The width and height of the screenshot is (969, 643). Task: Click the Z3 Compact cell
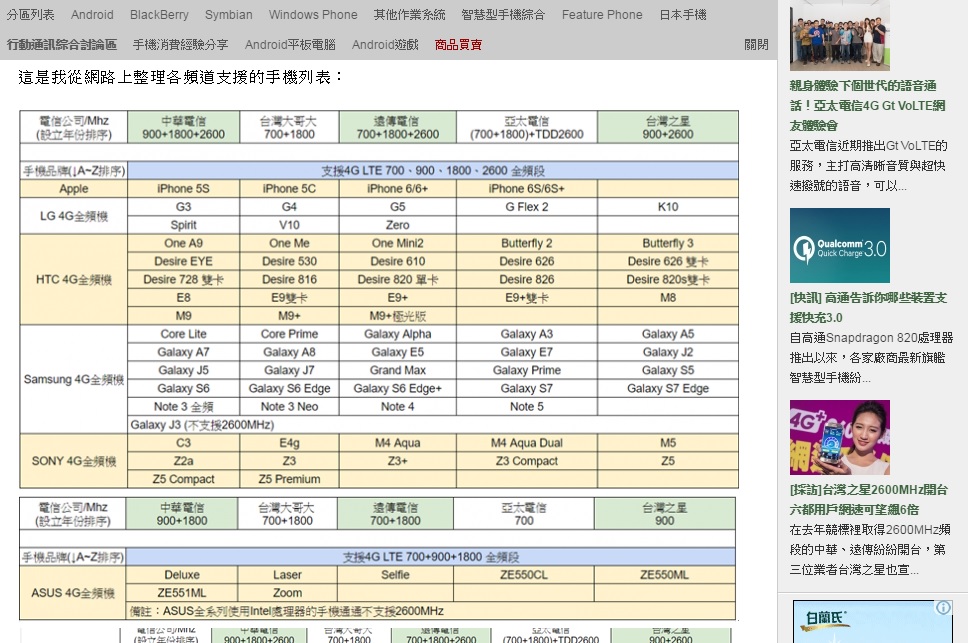point(527,461)
